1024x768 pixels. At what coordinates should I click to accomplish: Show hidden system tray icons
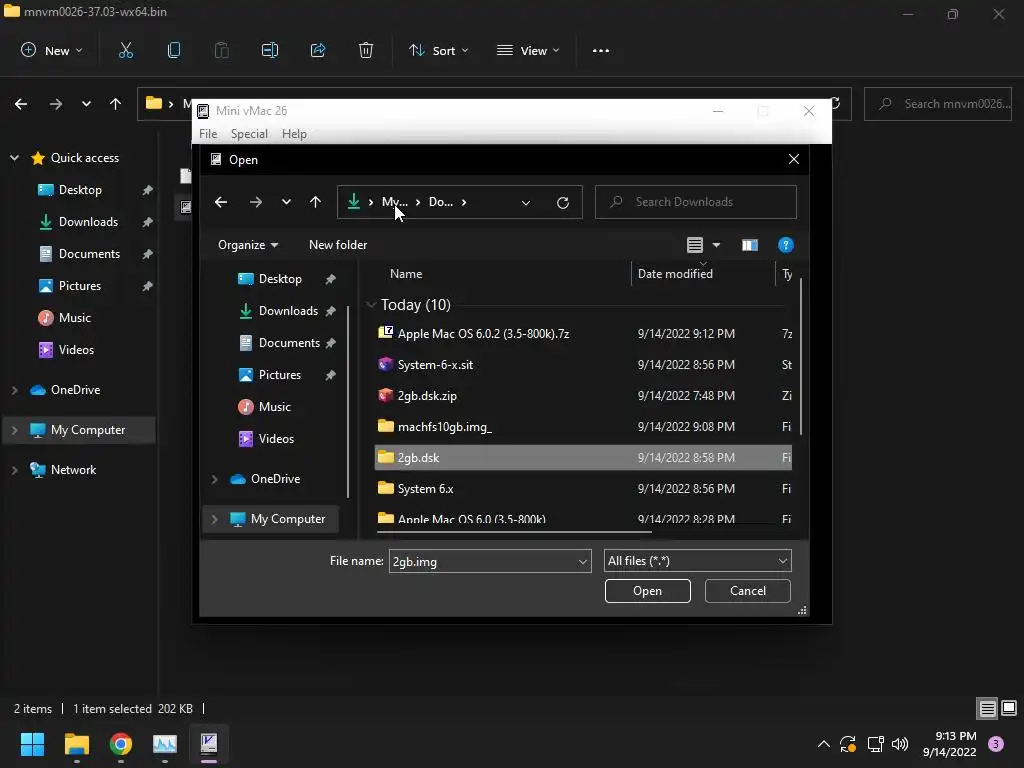click(824, 744)
